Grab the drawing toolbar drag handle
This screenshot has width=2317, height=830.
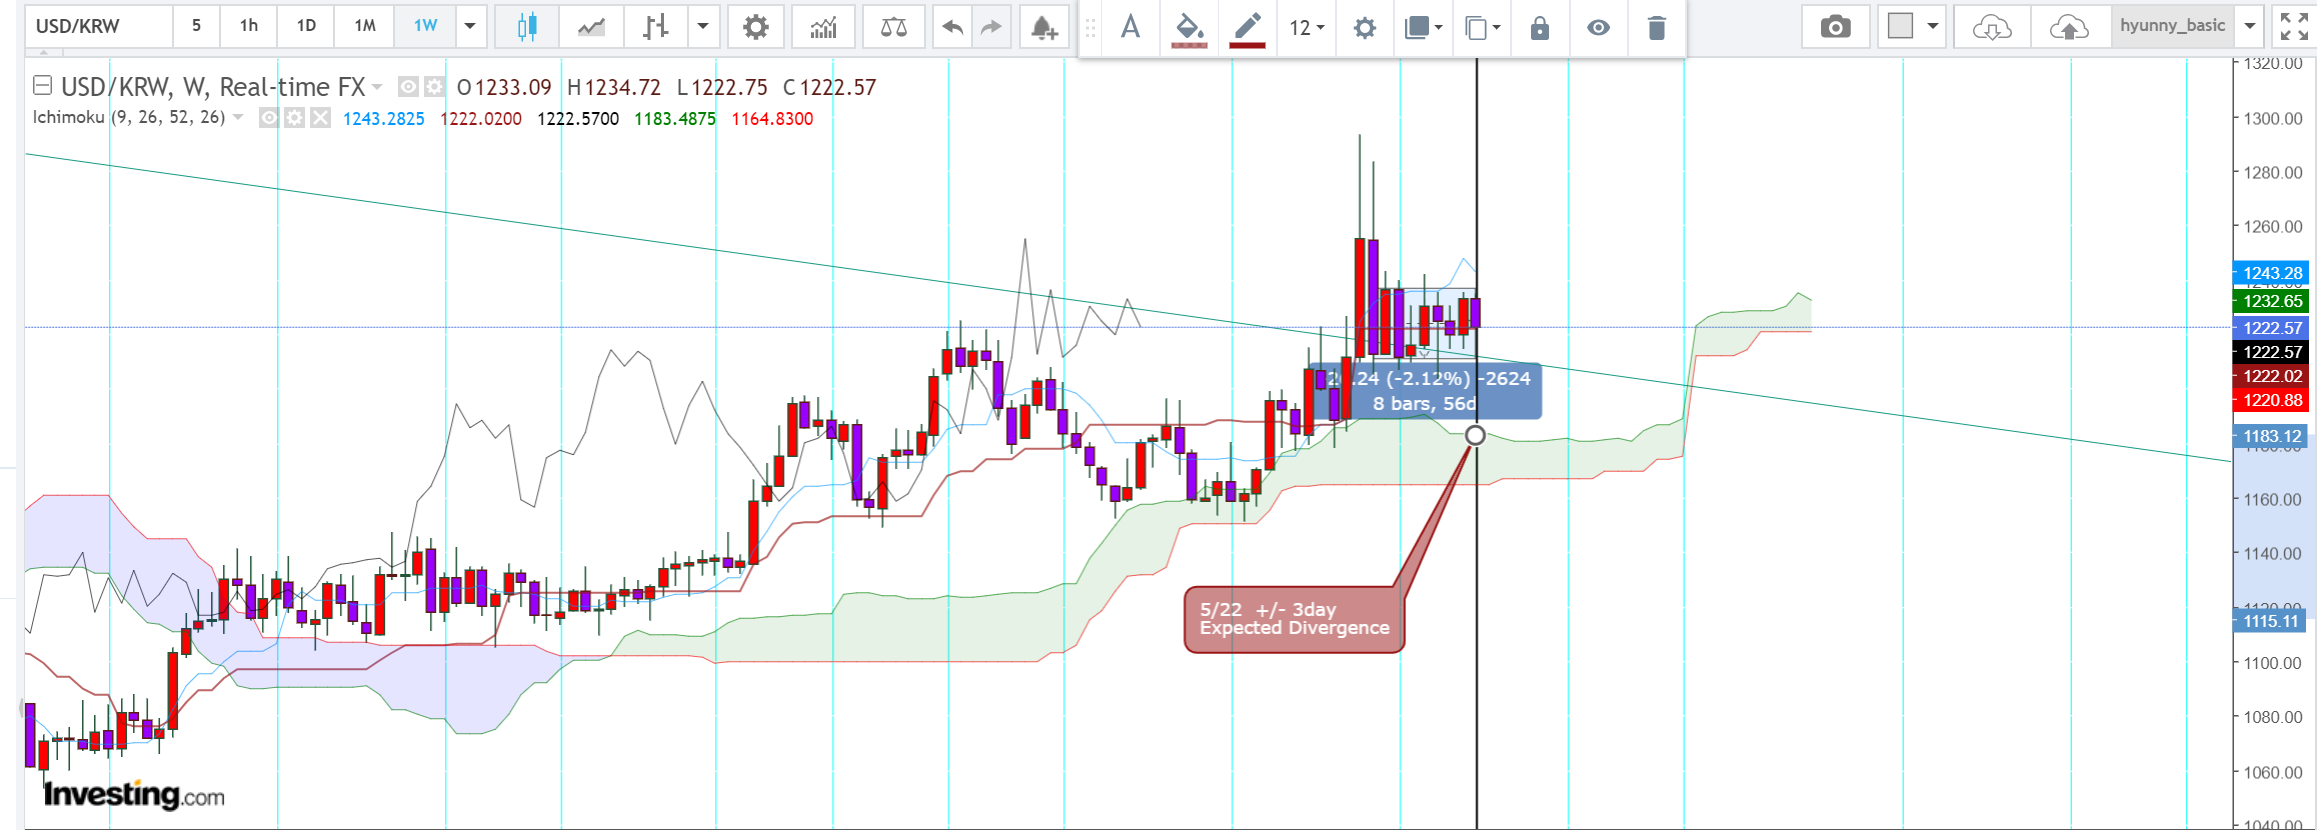(1091, 28)
